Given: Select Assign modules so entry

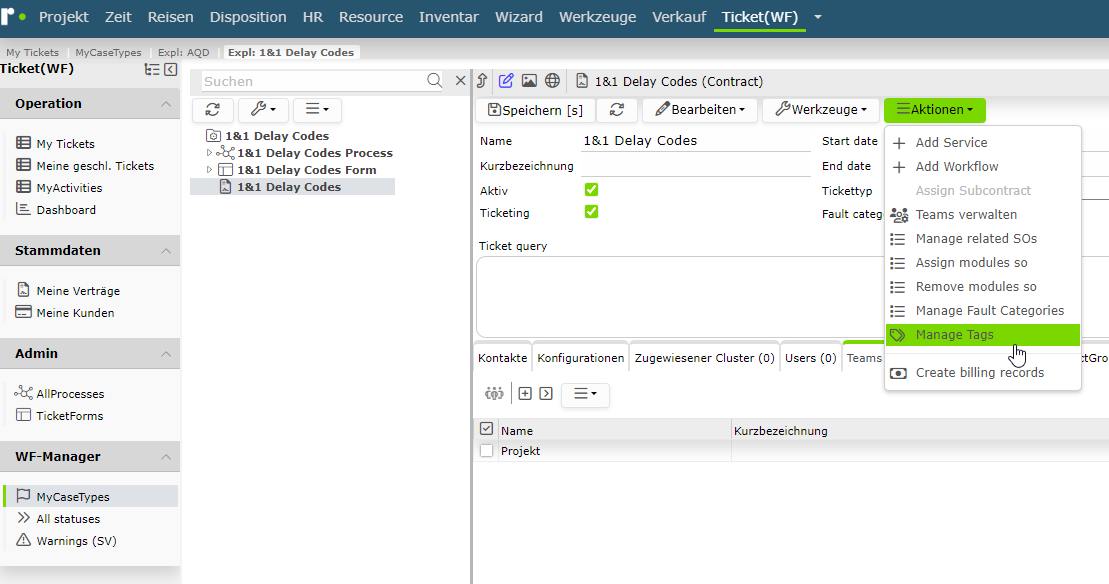Looking at the screenshot, I should coord(983,263).
